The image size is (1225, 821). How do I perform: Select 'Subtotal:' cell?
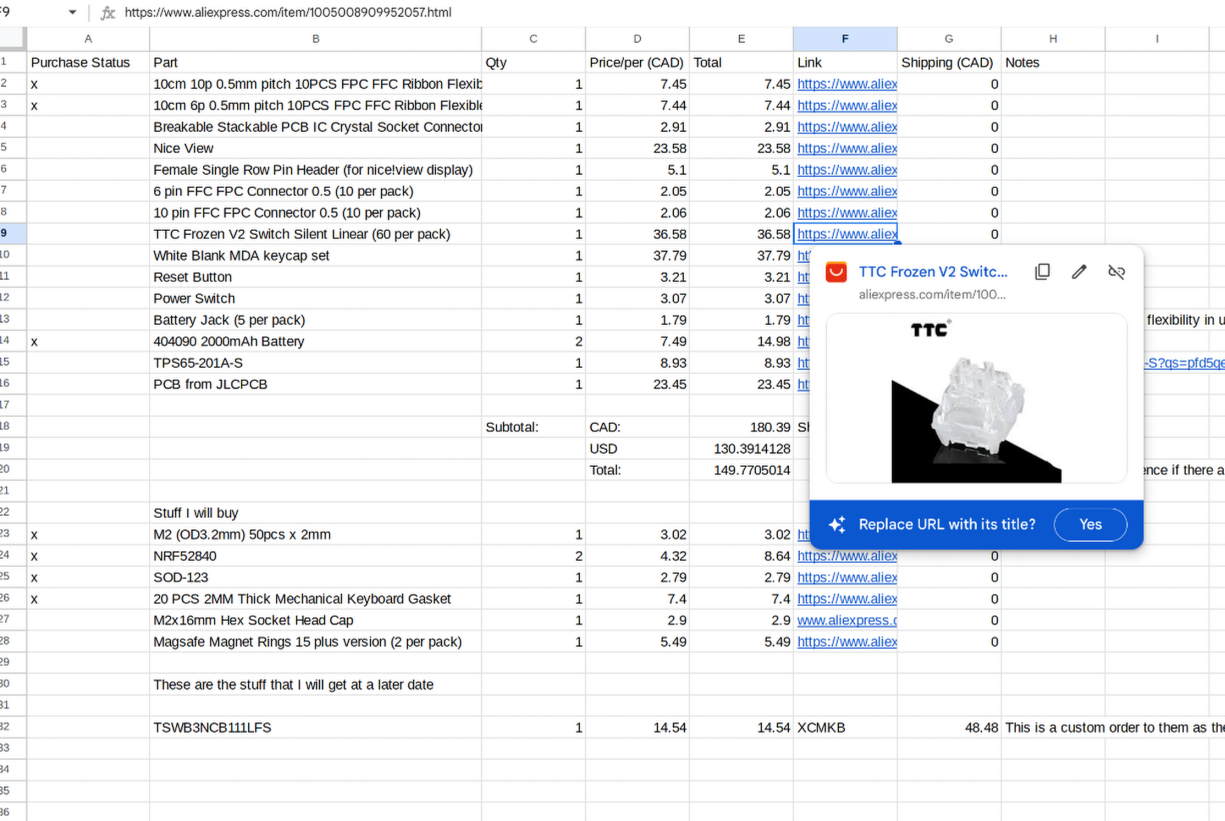click(534, 427)
